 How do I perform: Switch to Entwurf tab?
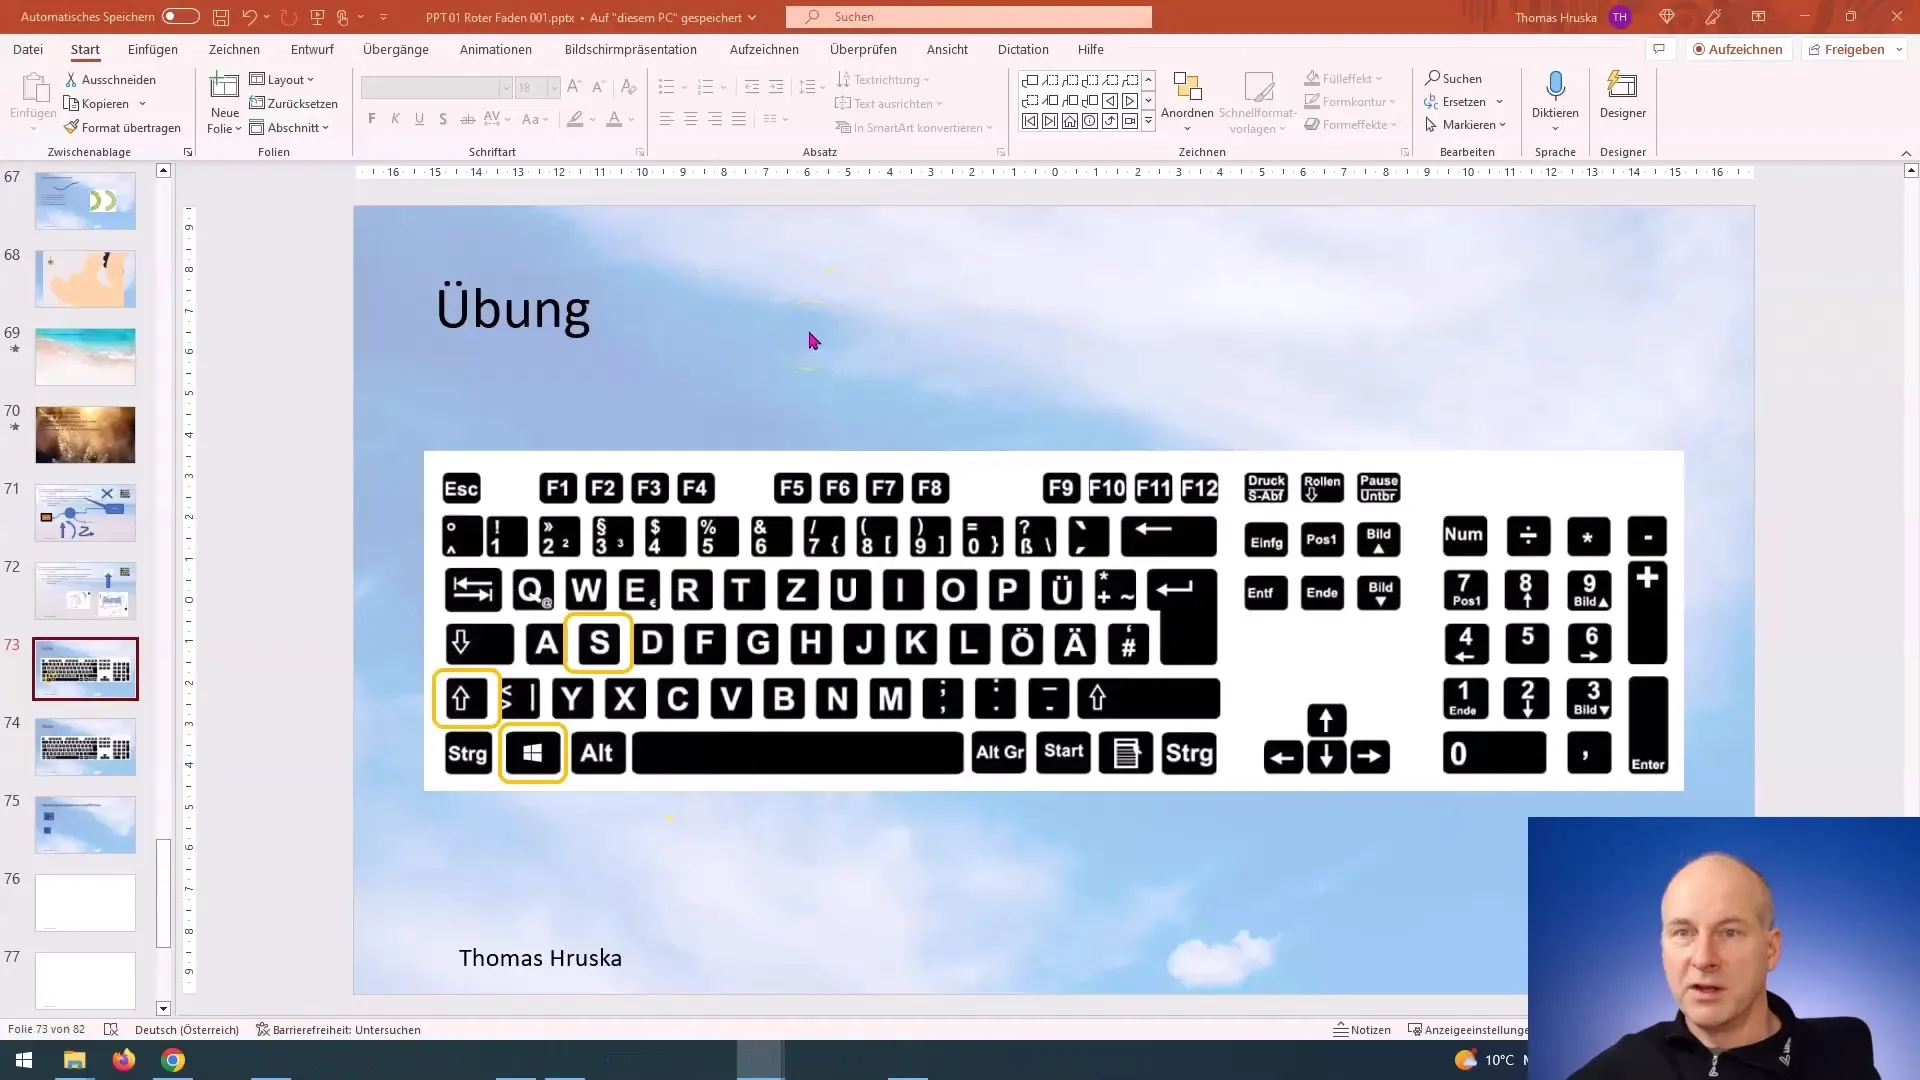[312, 49]
